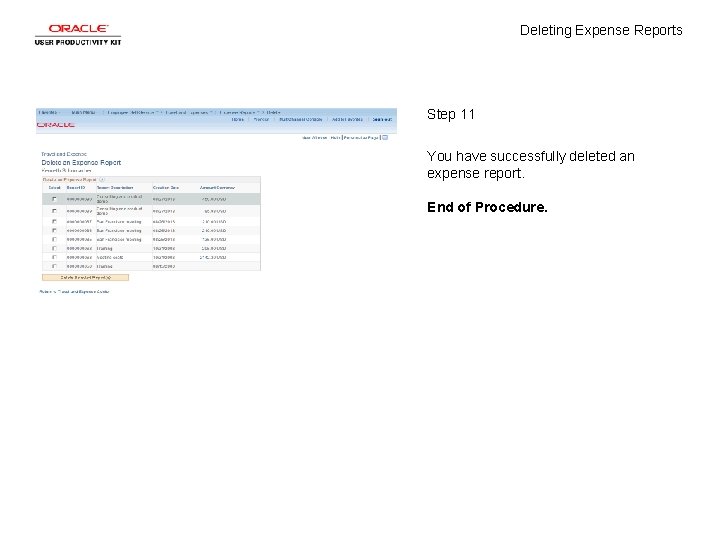Click the Sign out link
This screenshot has height=540, width=720.
click(382, 119)
